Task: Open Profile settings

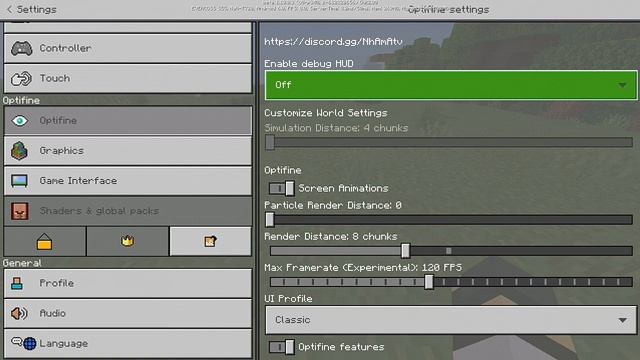Action: [x=128, y=283]
